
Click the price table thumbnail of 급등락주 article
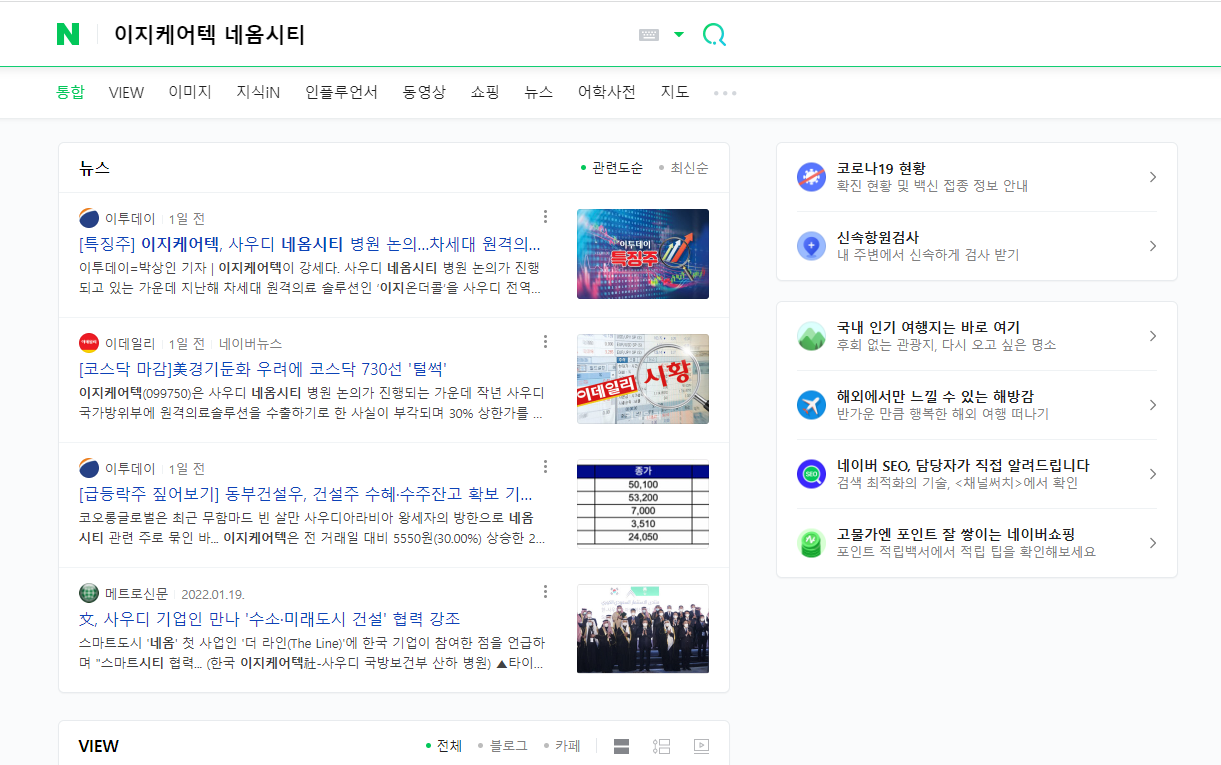pyautogui.click(x=643, y=504)
